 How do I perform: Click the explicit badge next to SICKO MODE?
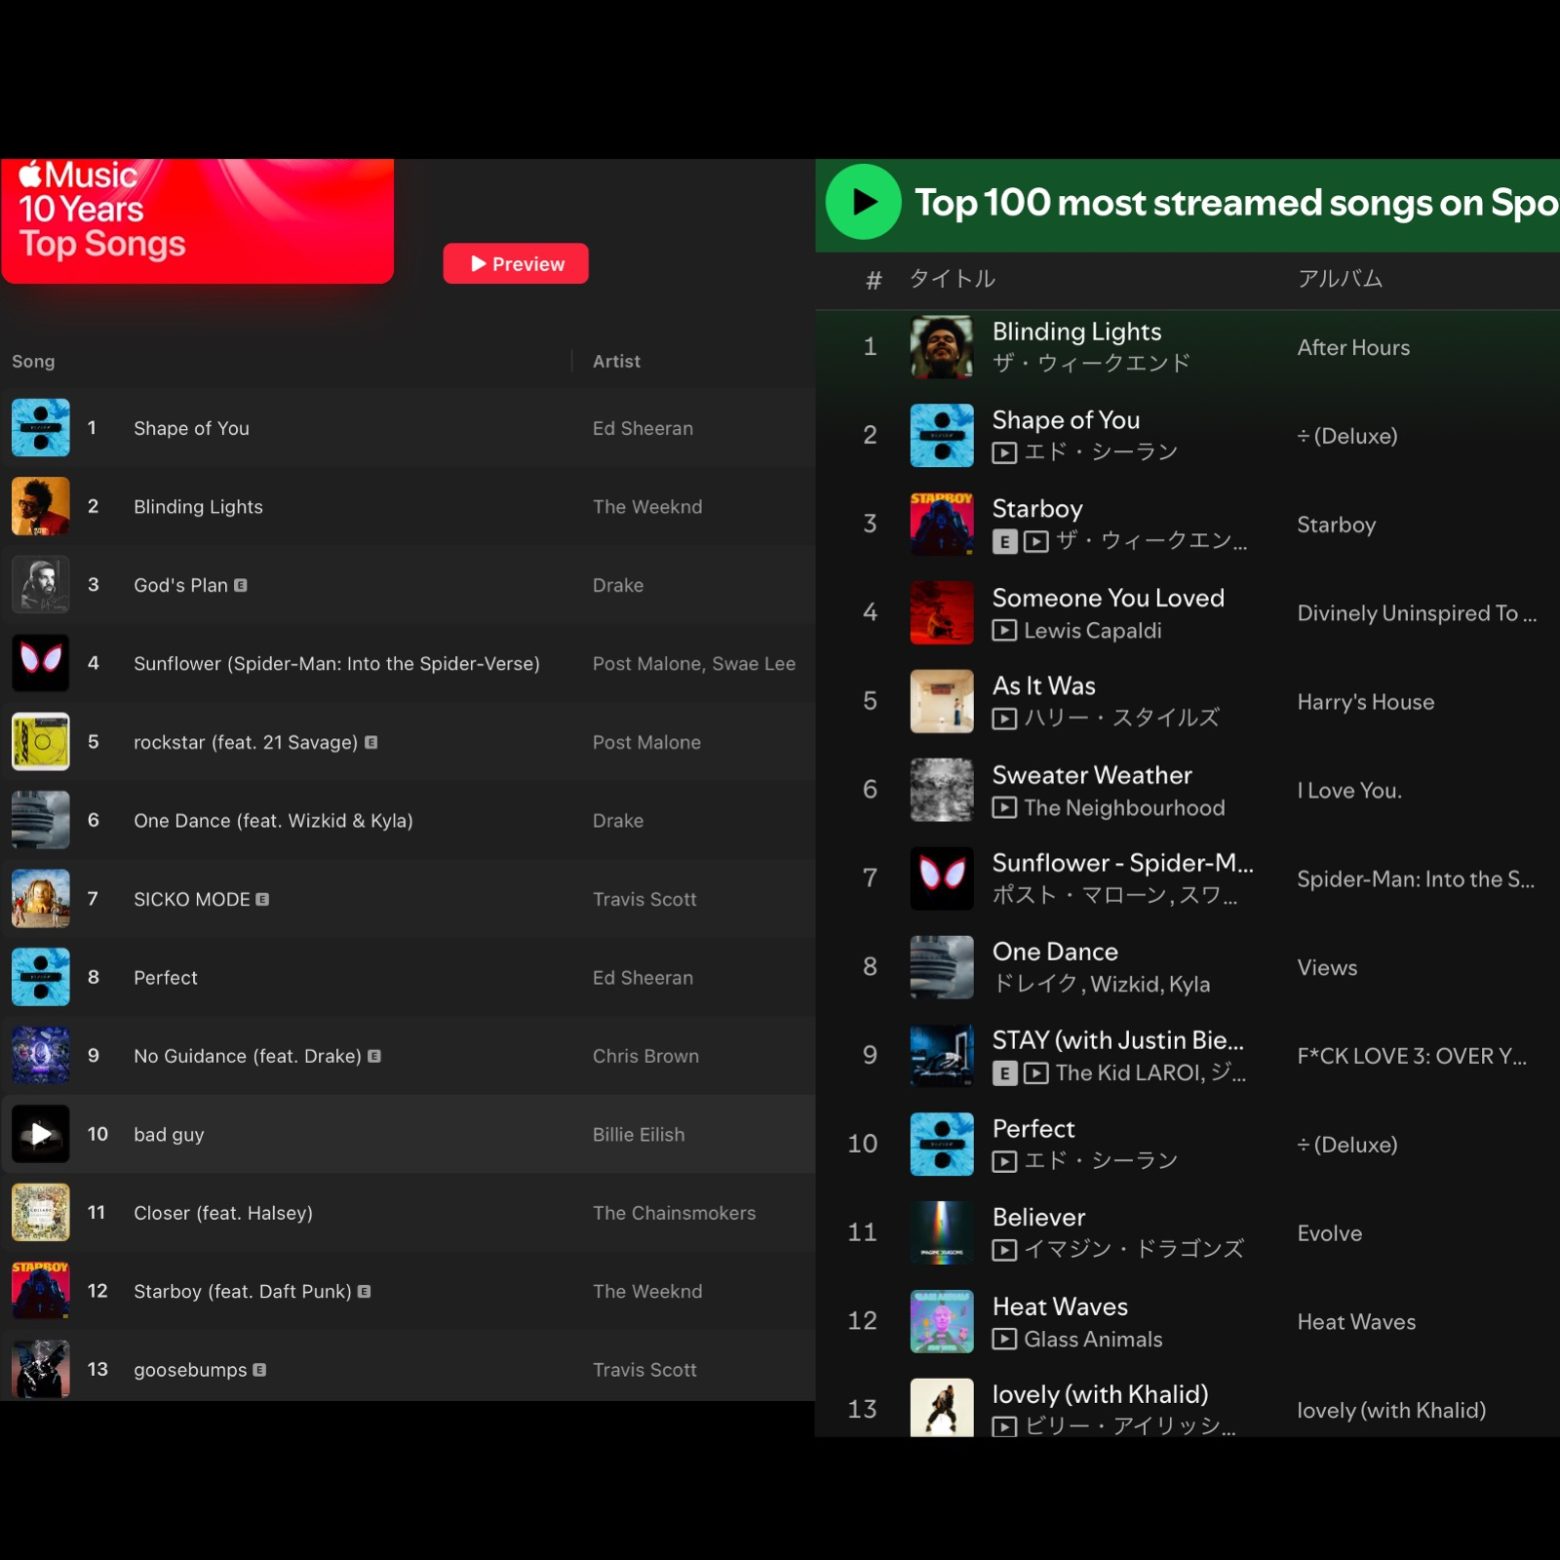click(262, 899)
